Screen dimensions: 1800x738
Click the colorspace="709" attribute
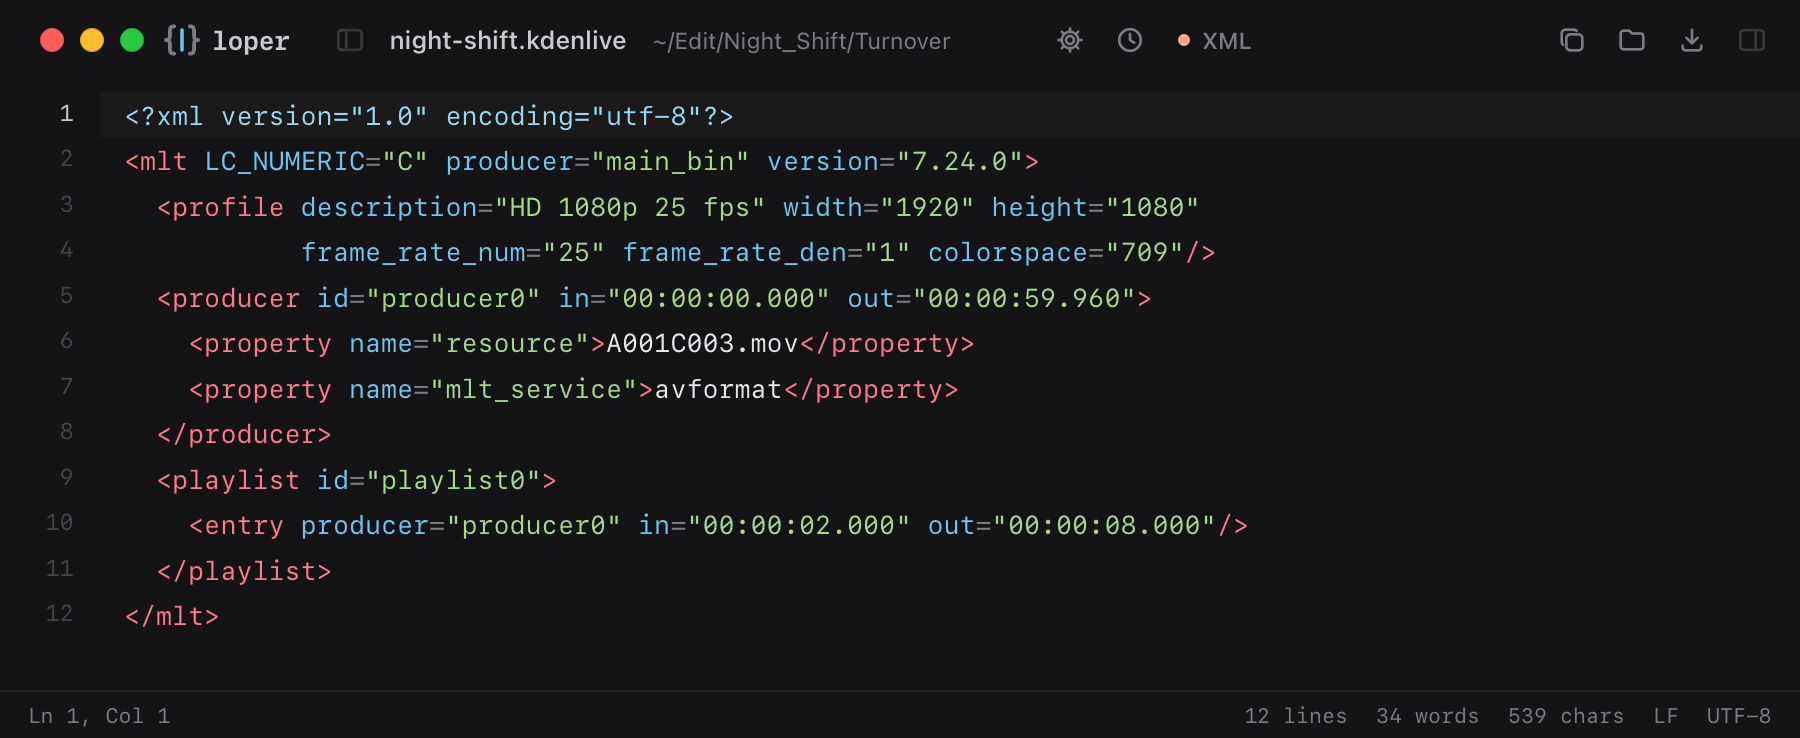click(1056, 253)
